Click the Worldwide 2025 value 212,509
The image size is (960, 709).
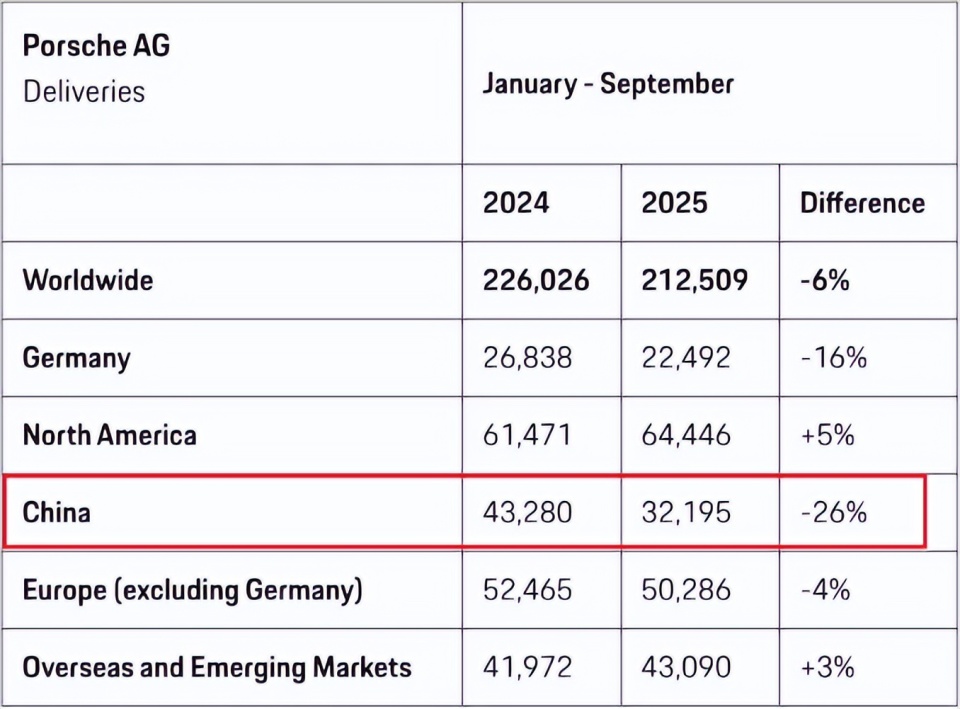coord(694,279)
